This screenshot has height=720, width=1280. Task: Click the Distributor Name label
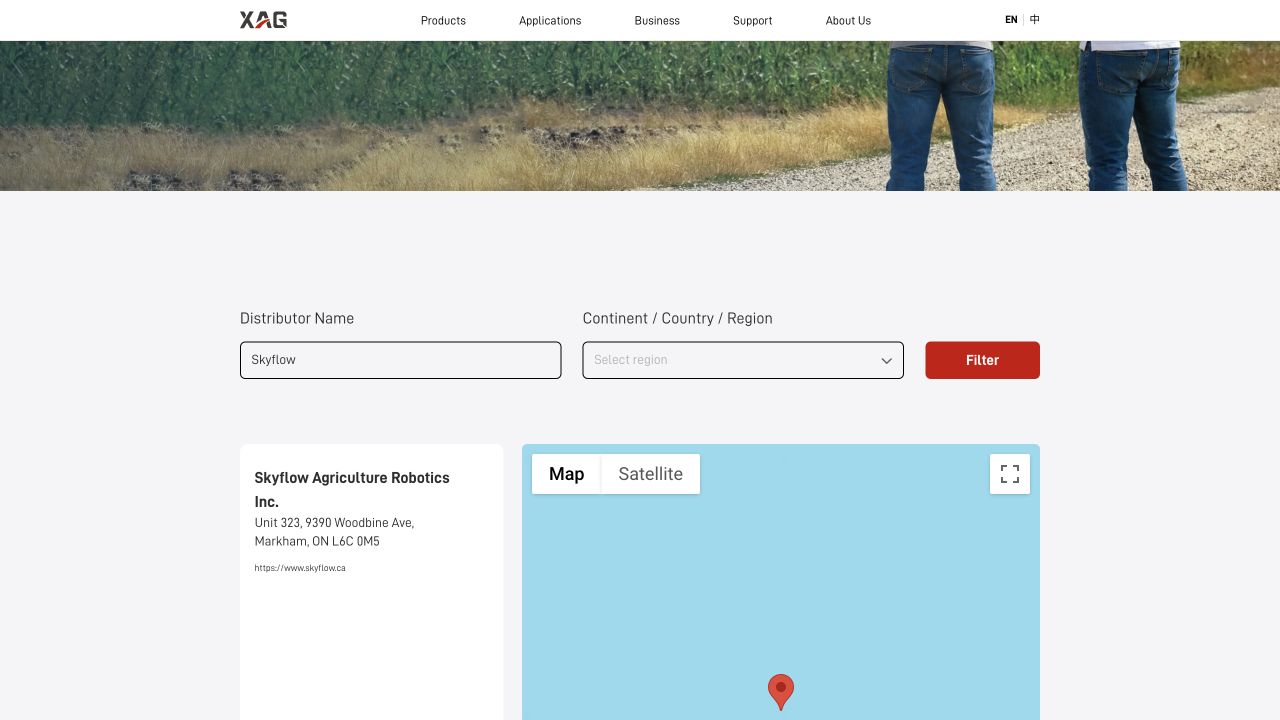pos(297,318)
